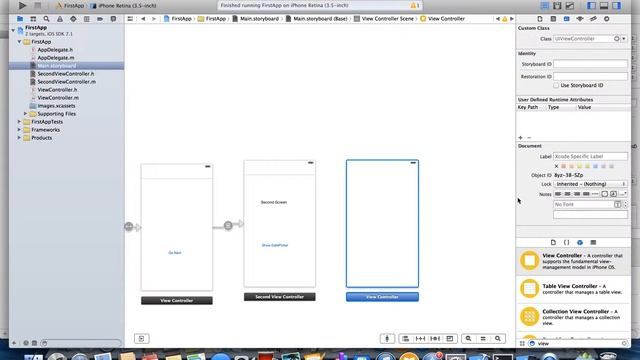The height and width of the screenshot is (360, 640).
Task: Click the Restoration ID input field
Action: (590, 76)
